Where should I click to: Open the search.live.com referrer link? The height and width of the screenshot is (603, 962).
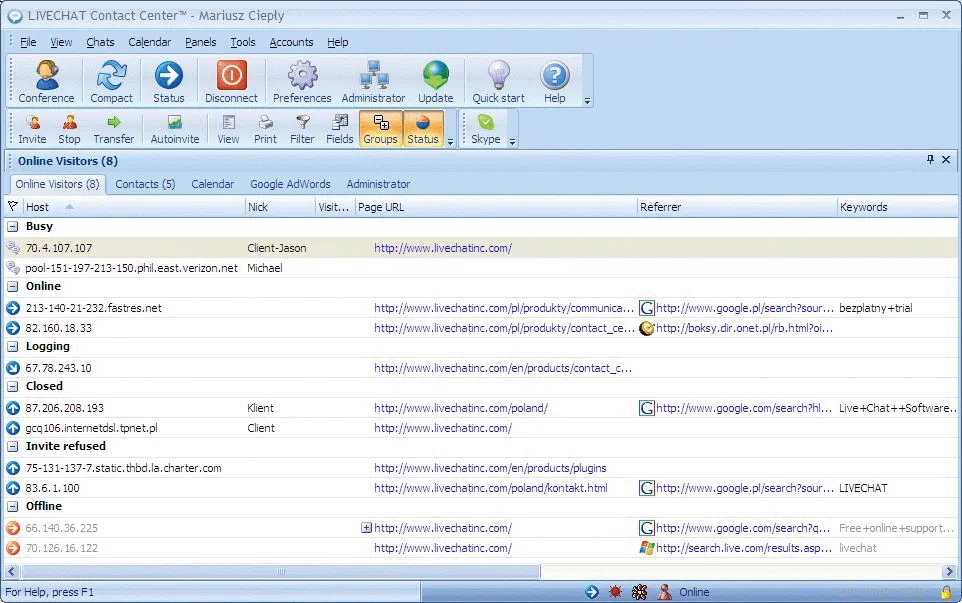[x=745, y=548]
